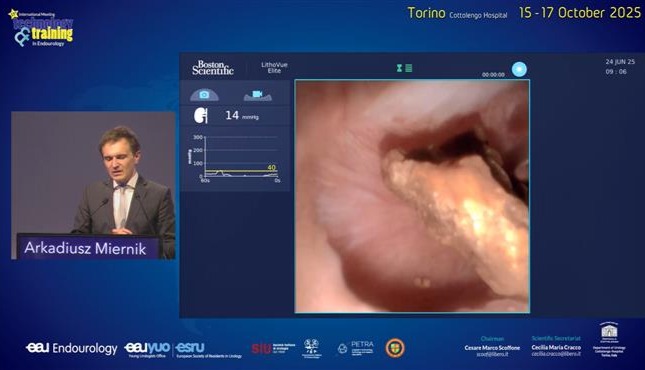645x370 pixels.
Task: Click the SIU society logo
Action: pos(273,348)
